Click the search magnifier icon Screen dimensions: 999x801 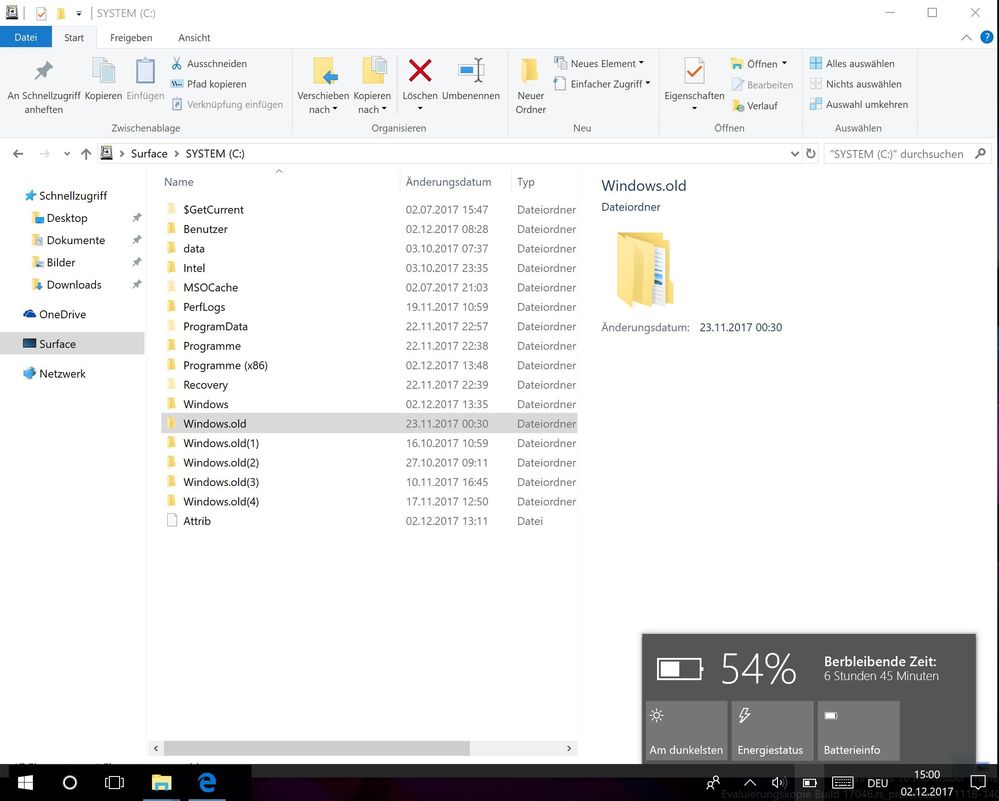pos(981,154)
